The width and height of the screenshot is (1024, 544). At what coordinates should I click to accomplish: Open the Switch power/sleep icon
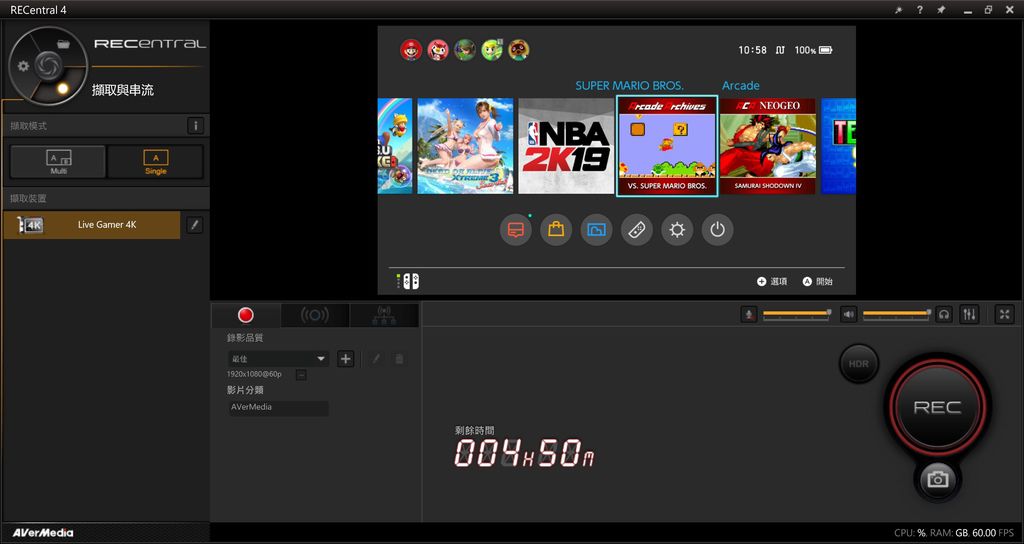[718, 230]
